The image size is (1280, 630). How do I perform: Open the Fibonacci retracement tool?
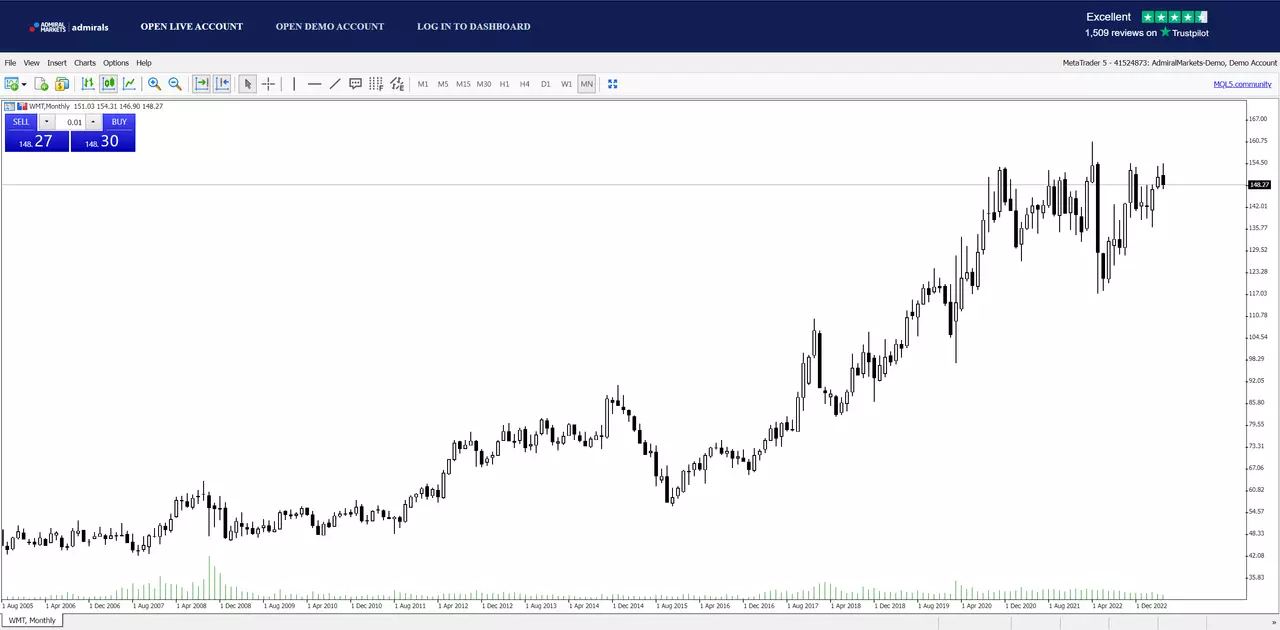click(x=376, y=84)
